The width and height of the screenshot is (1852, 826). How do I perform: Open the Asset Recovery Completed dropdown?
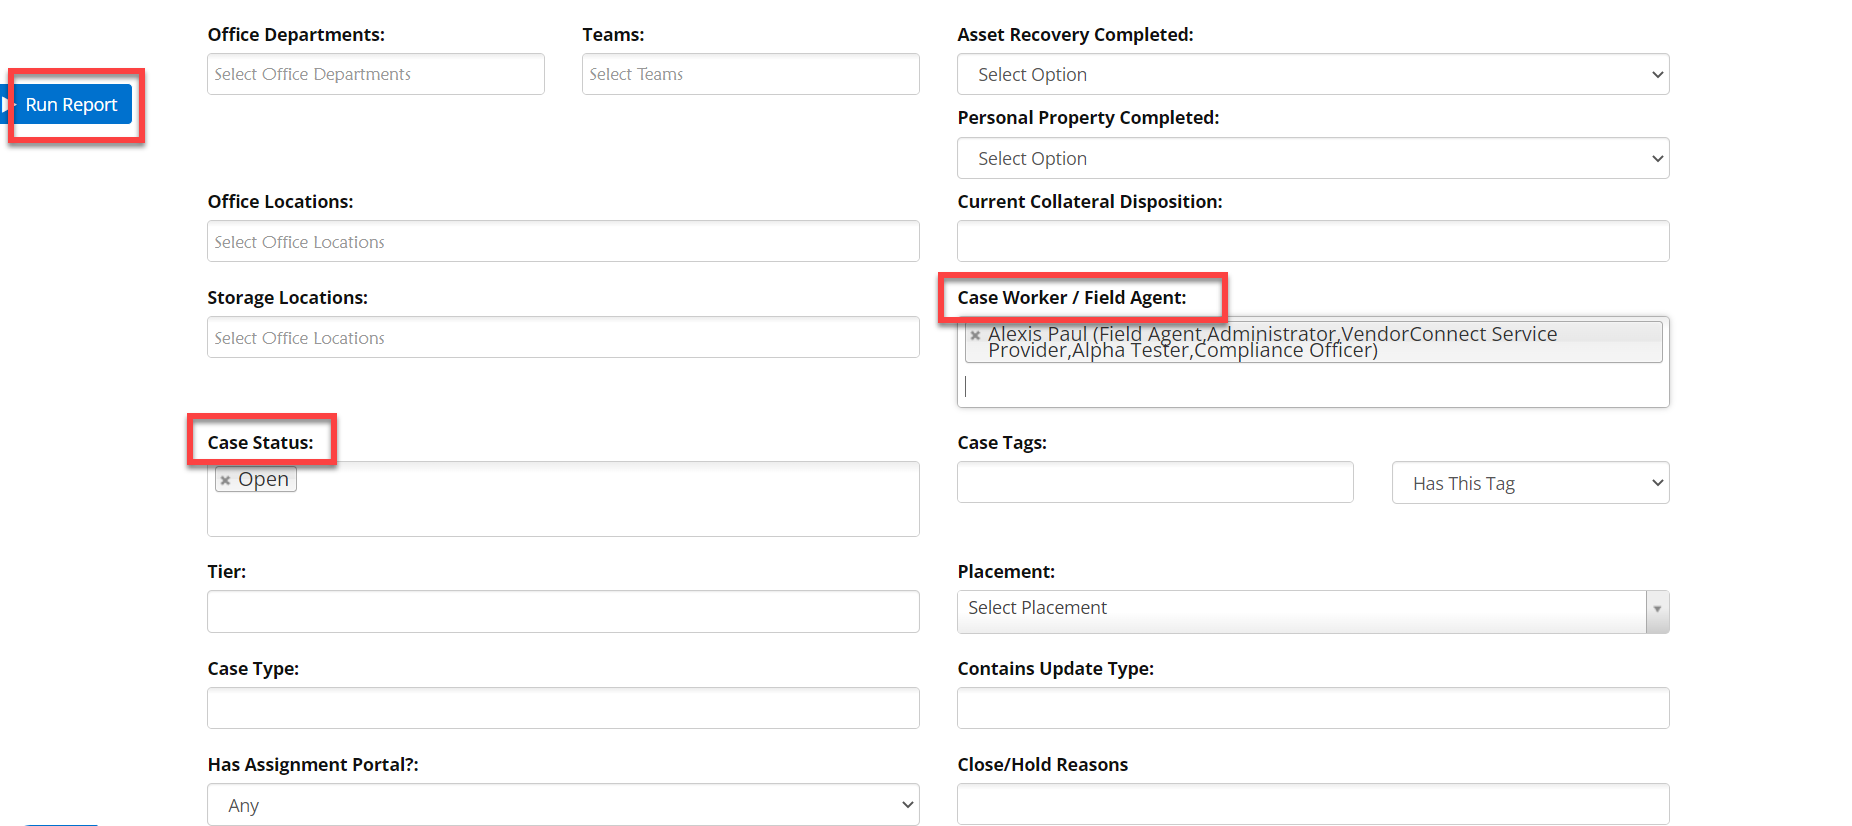[1313, 74]
